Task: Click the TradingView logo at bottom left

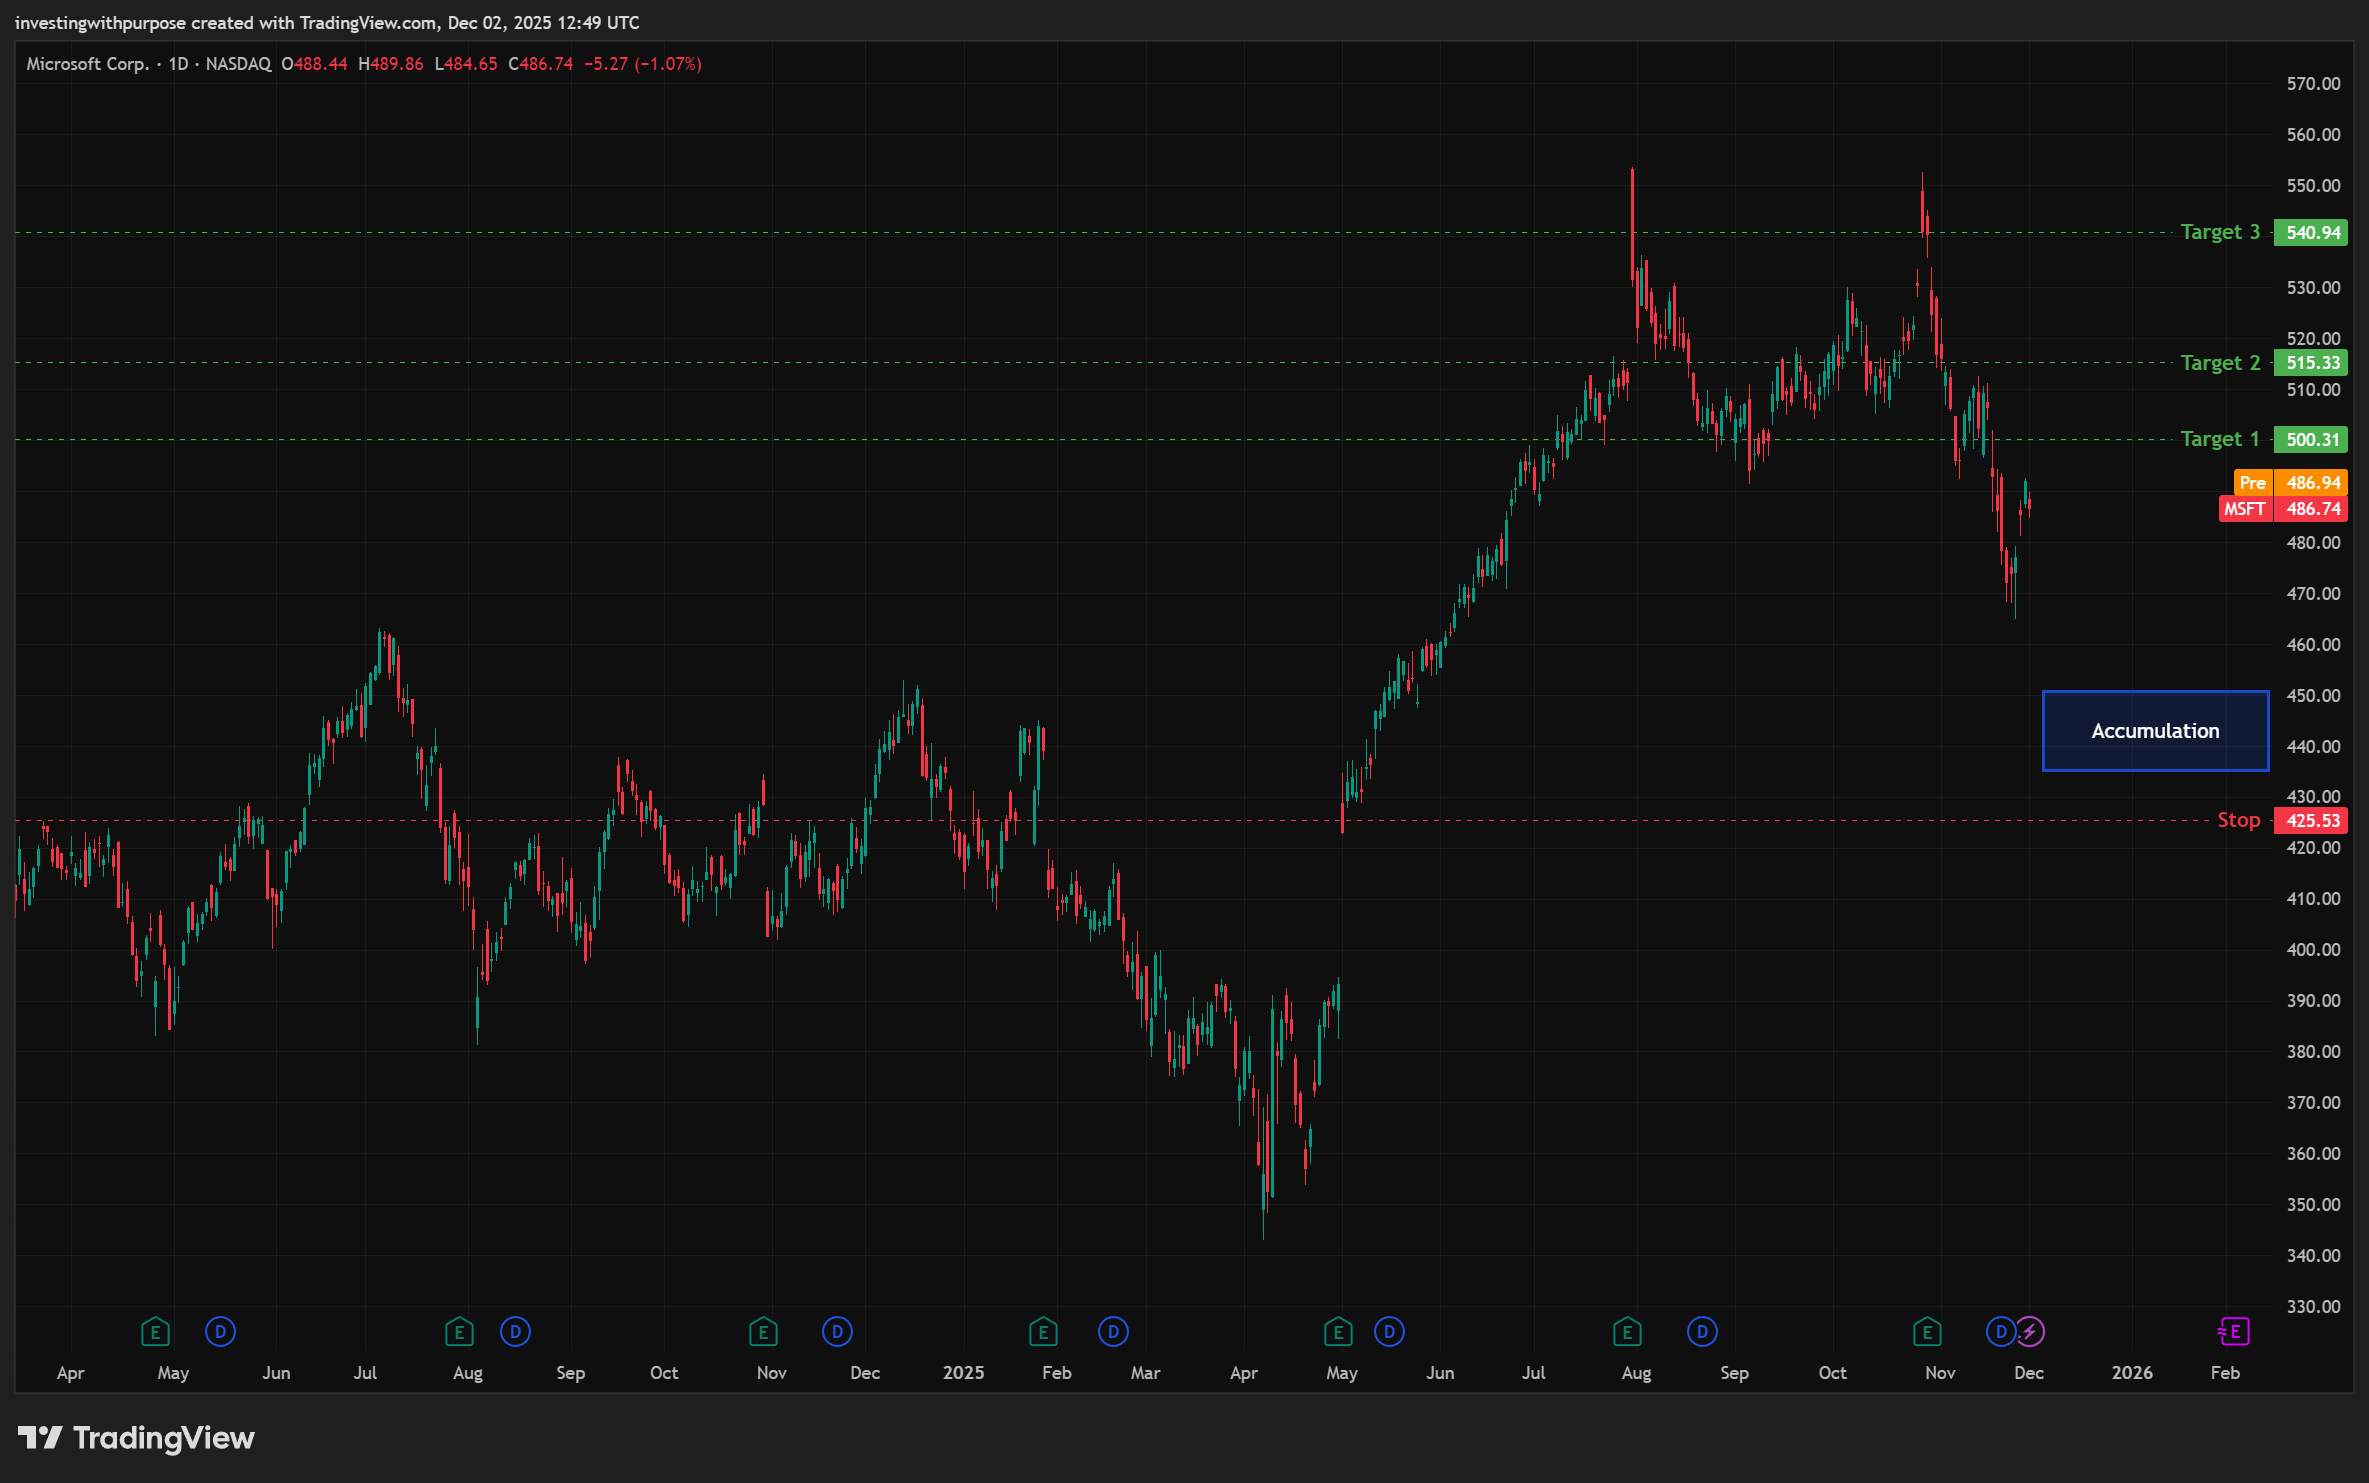Action: 136,1438
